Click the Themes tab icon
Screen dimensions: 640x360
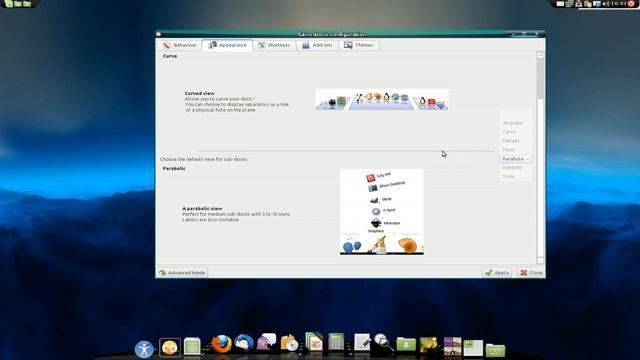(348, 45)
